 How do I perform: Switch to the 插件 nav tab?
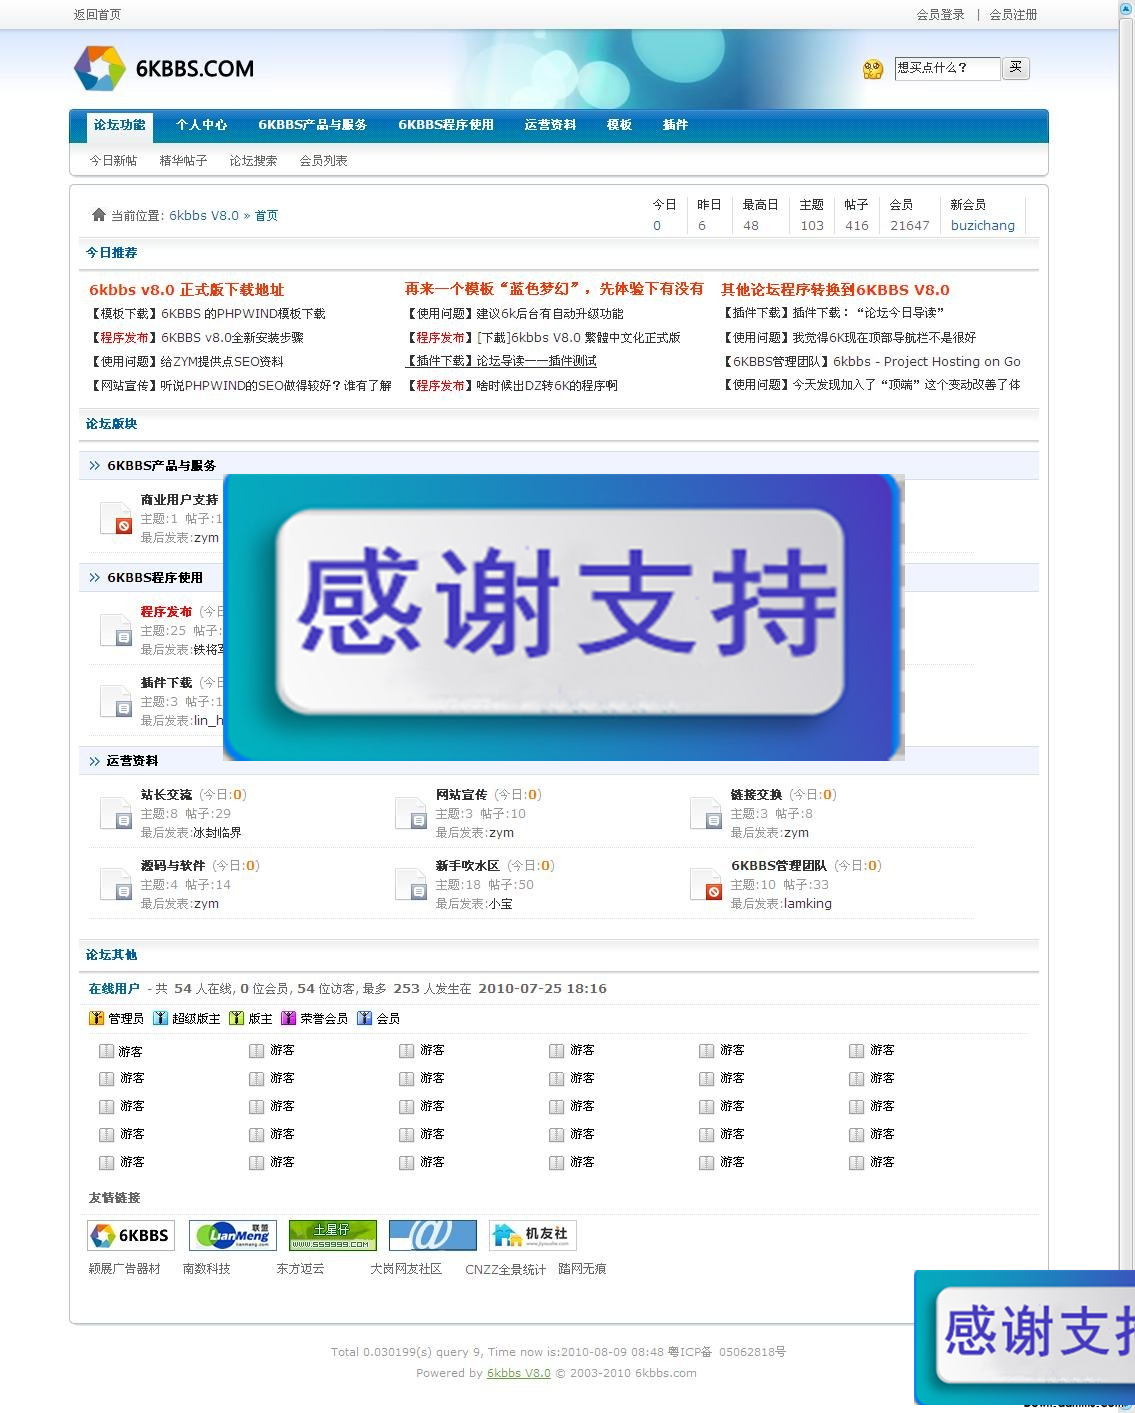coord(675,125)
